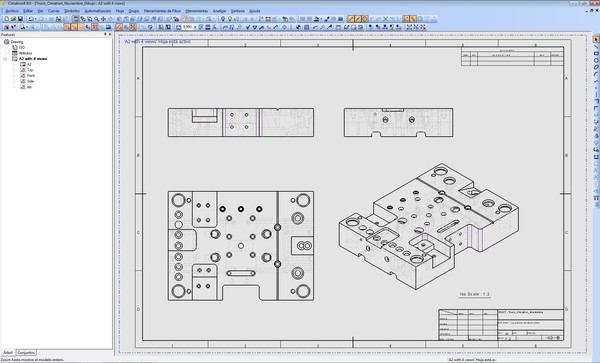Open the Curvas menu
The image size is (600, 363).
point(54,11)
